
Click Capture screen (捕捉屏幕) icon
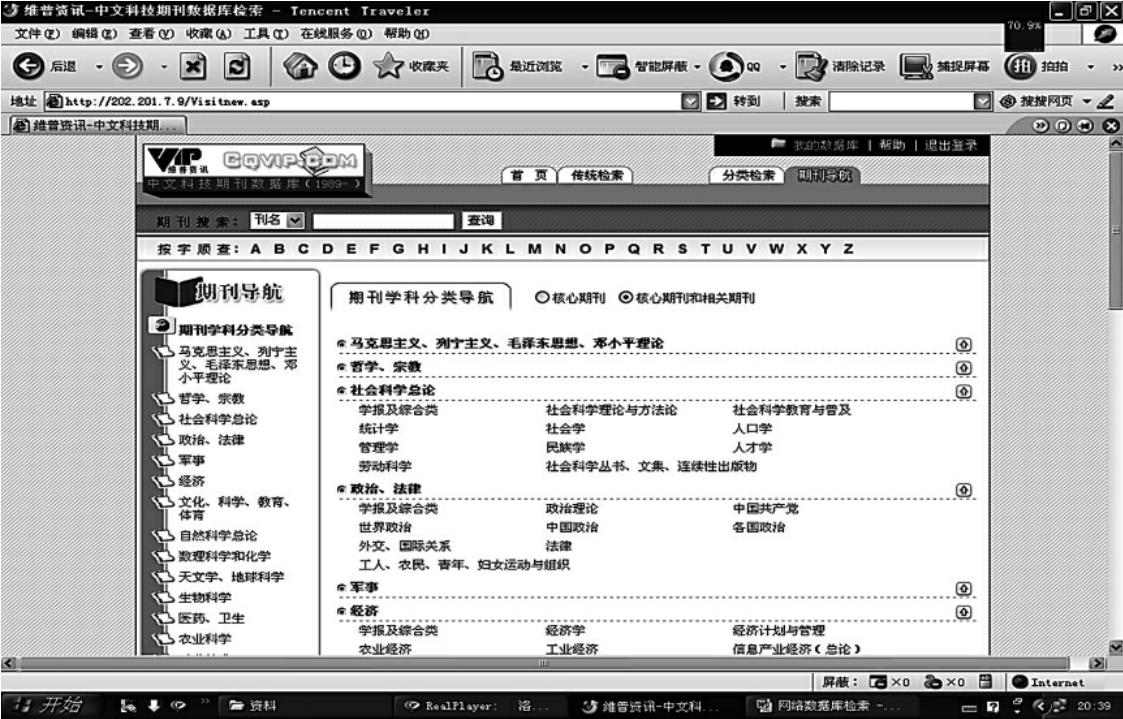coord(916,67)
